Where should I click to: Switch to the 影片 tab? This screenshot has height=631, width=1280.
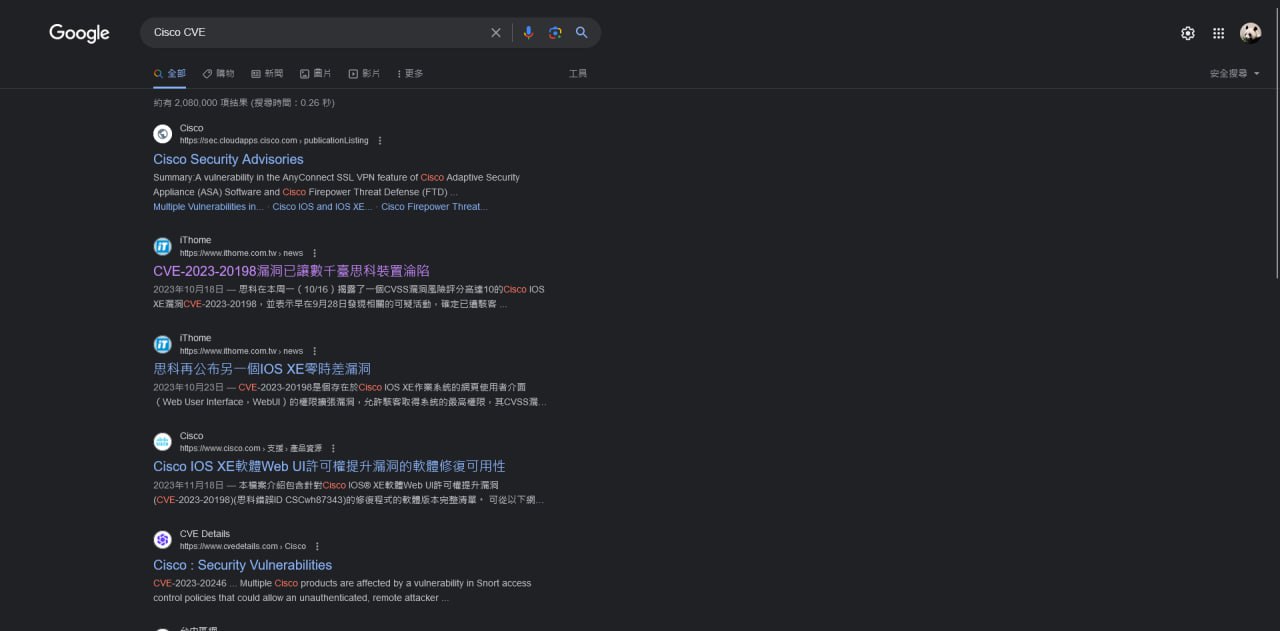click(364, 73)
